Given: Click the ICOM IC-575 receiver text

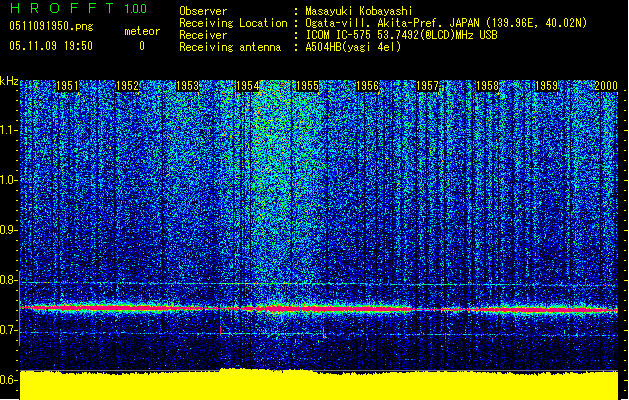Looking at the screenshot, I should 401,35.
